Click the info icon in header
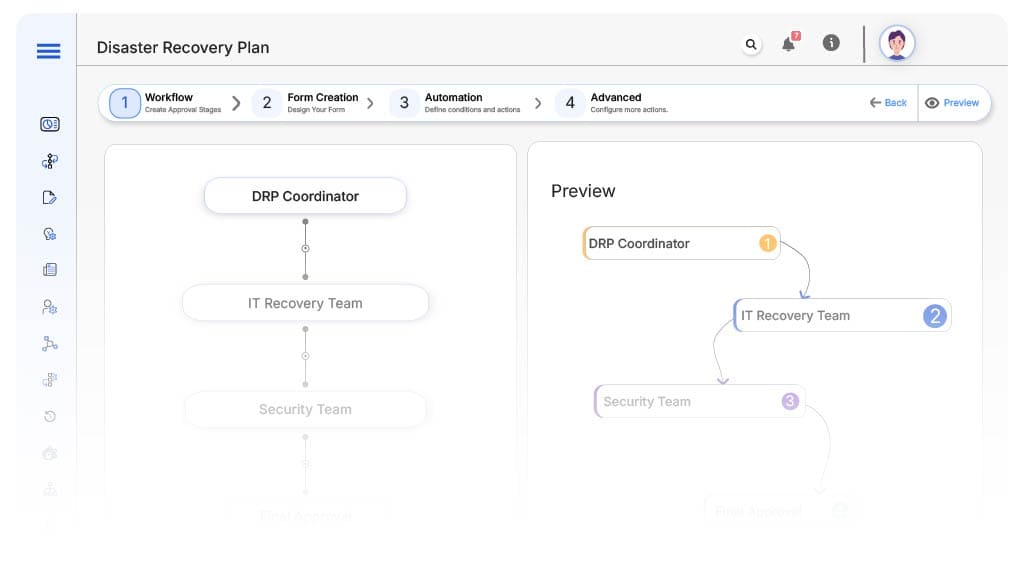1024x576 pixels. pyautogui.click(x=830, y=43)
